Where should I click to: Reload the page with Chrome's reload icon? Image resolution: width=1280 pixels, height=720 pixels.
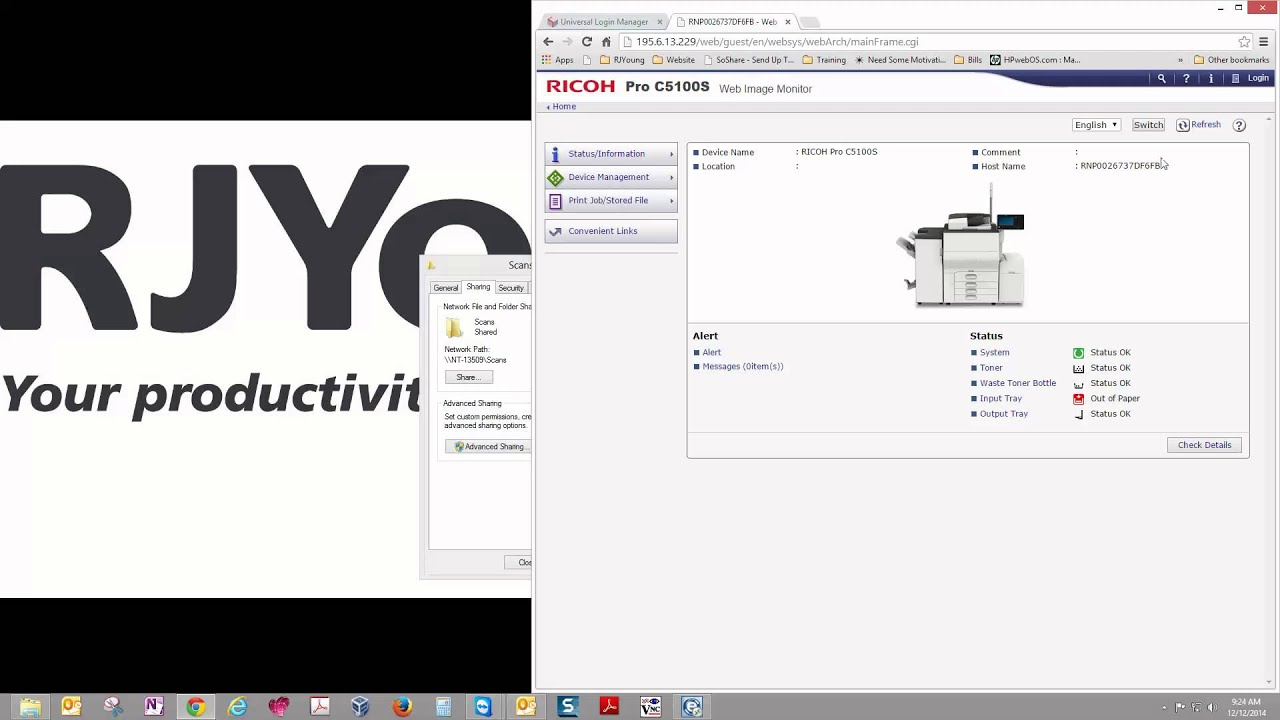pyautogui.click(x=587, y=42)
